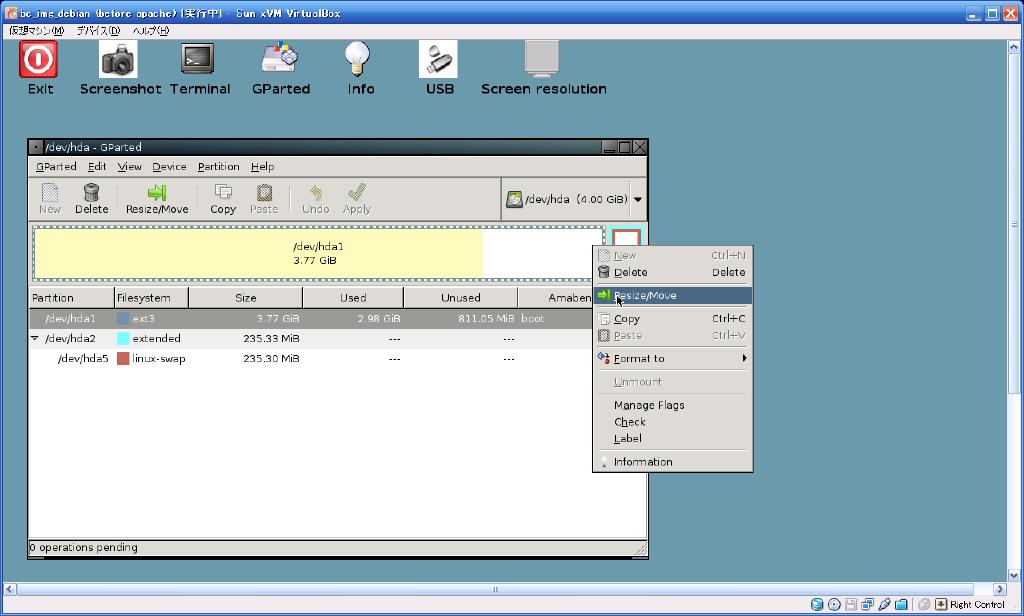Choose Check in context menu
This screenshot has width=1024, height=616.
pyautogui.click(x=673, y=422)
